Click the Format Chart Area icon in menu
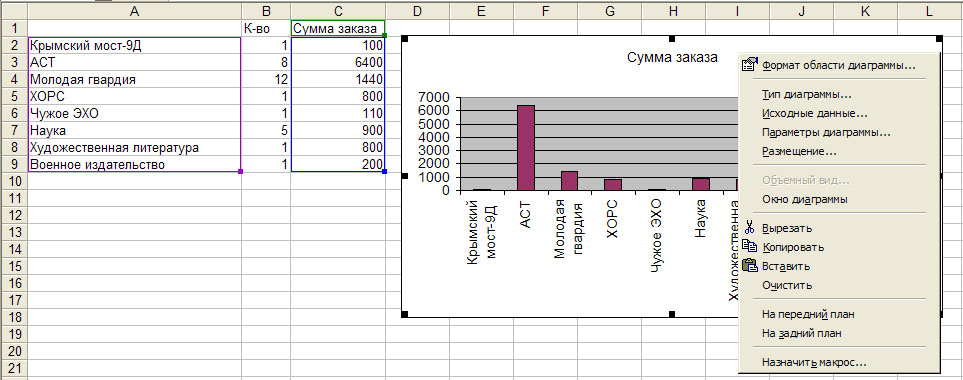963x380 pixels. [x=749, y=65]
